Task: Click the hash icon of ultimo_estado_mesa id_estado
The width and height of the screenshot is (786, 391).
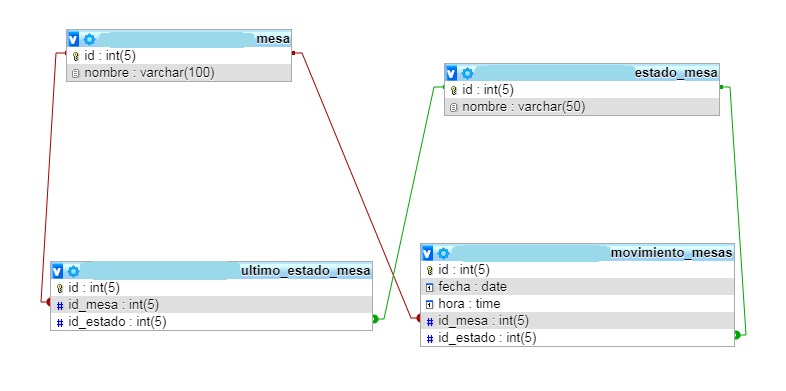Action: 60,322
